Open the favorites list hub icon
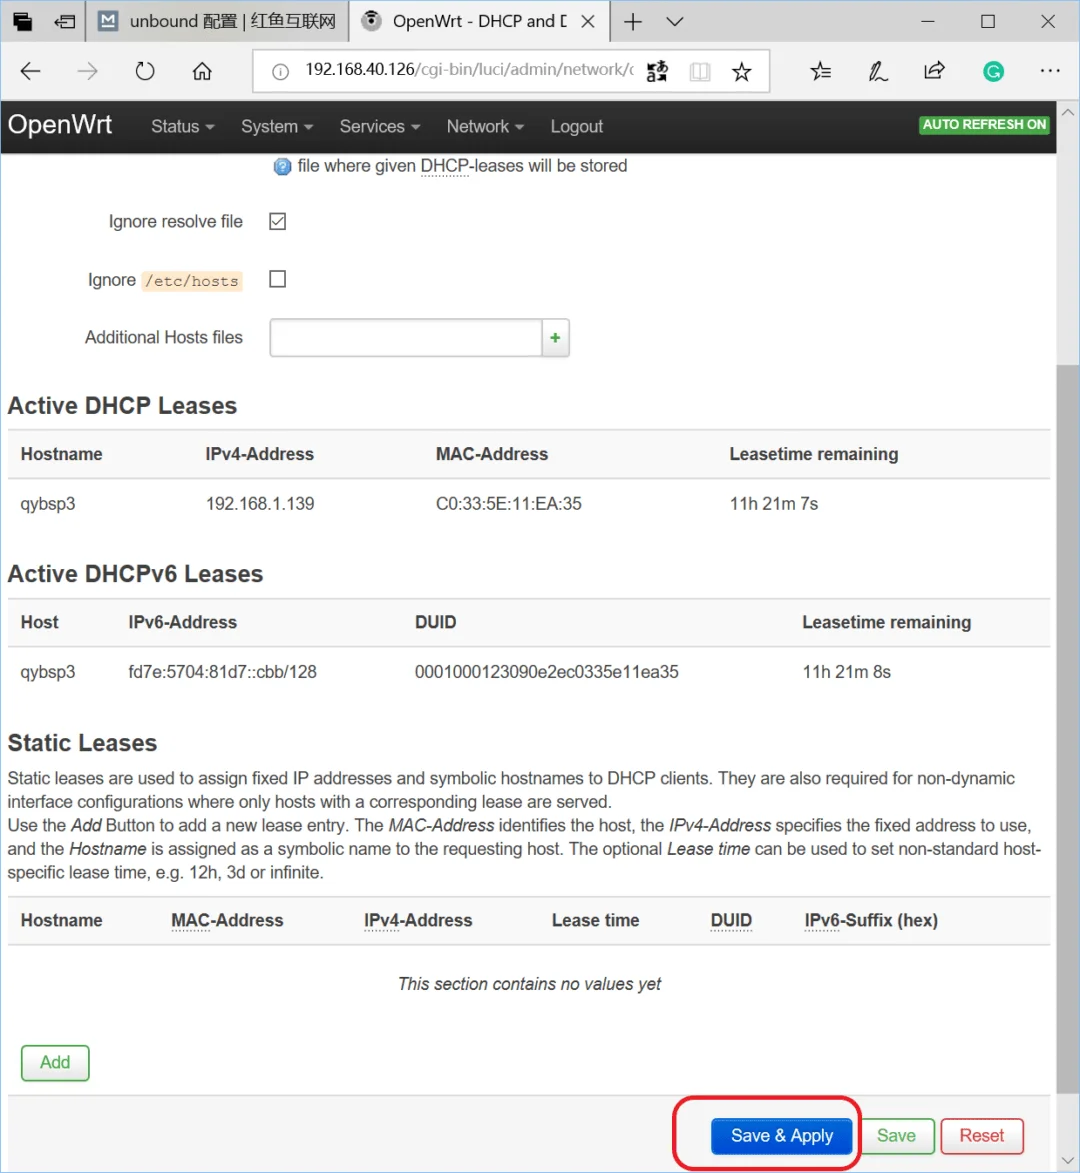1080x1173 pixels. pos(820,71)
